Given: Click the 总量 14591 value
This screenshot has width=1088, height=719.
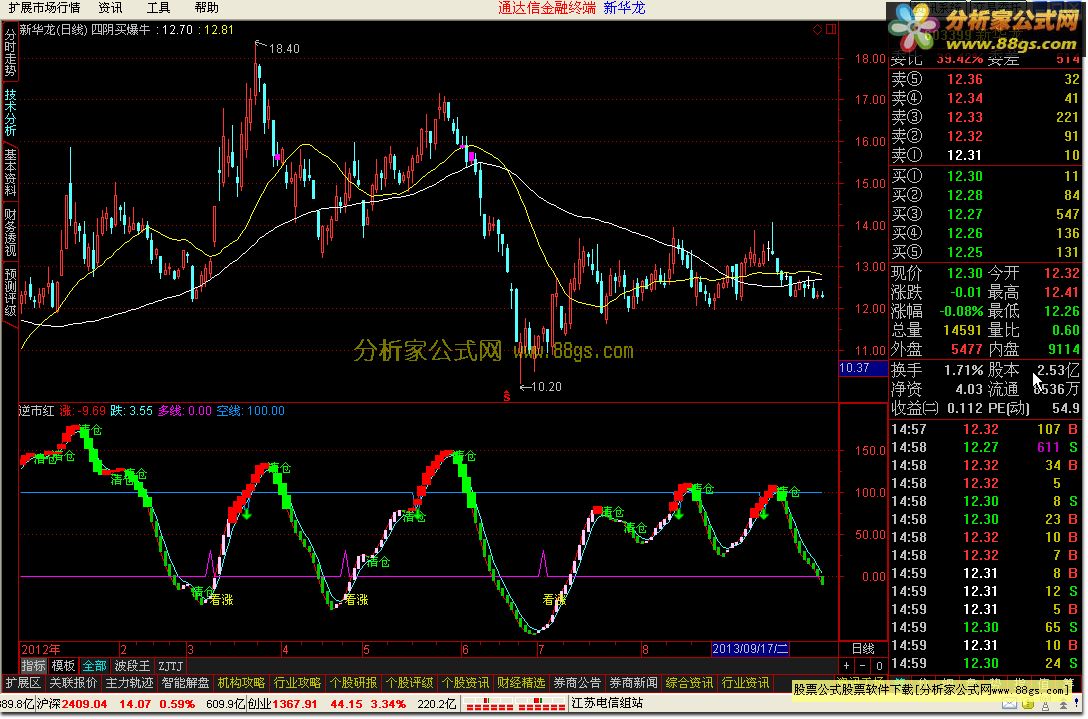Looking at the screenshot, I should point(962,331).
